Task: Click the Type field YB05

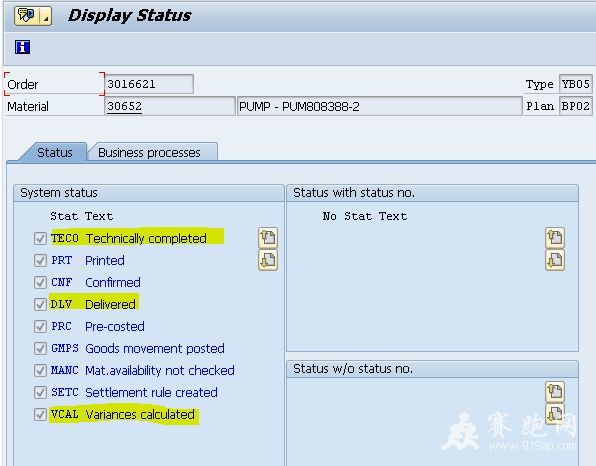Action: point(576,84)
